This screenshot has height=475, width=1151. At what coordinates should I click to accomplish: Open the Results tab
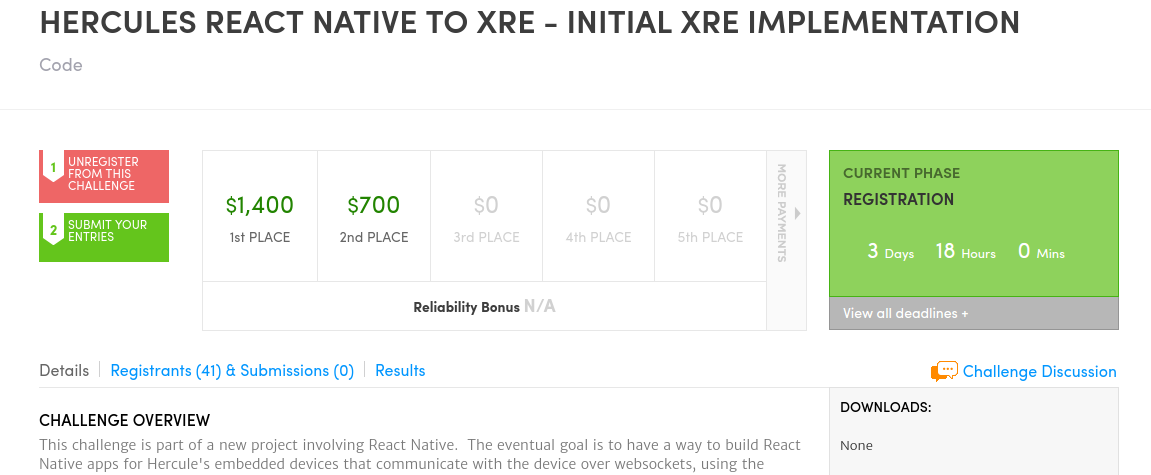point(400,371)
